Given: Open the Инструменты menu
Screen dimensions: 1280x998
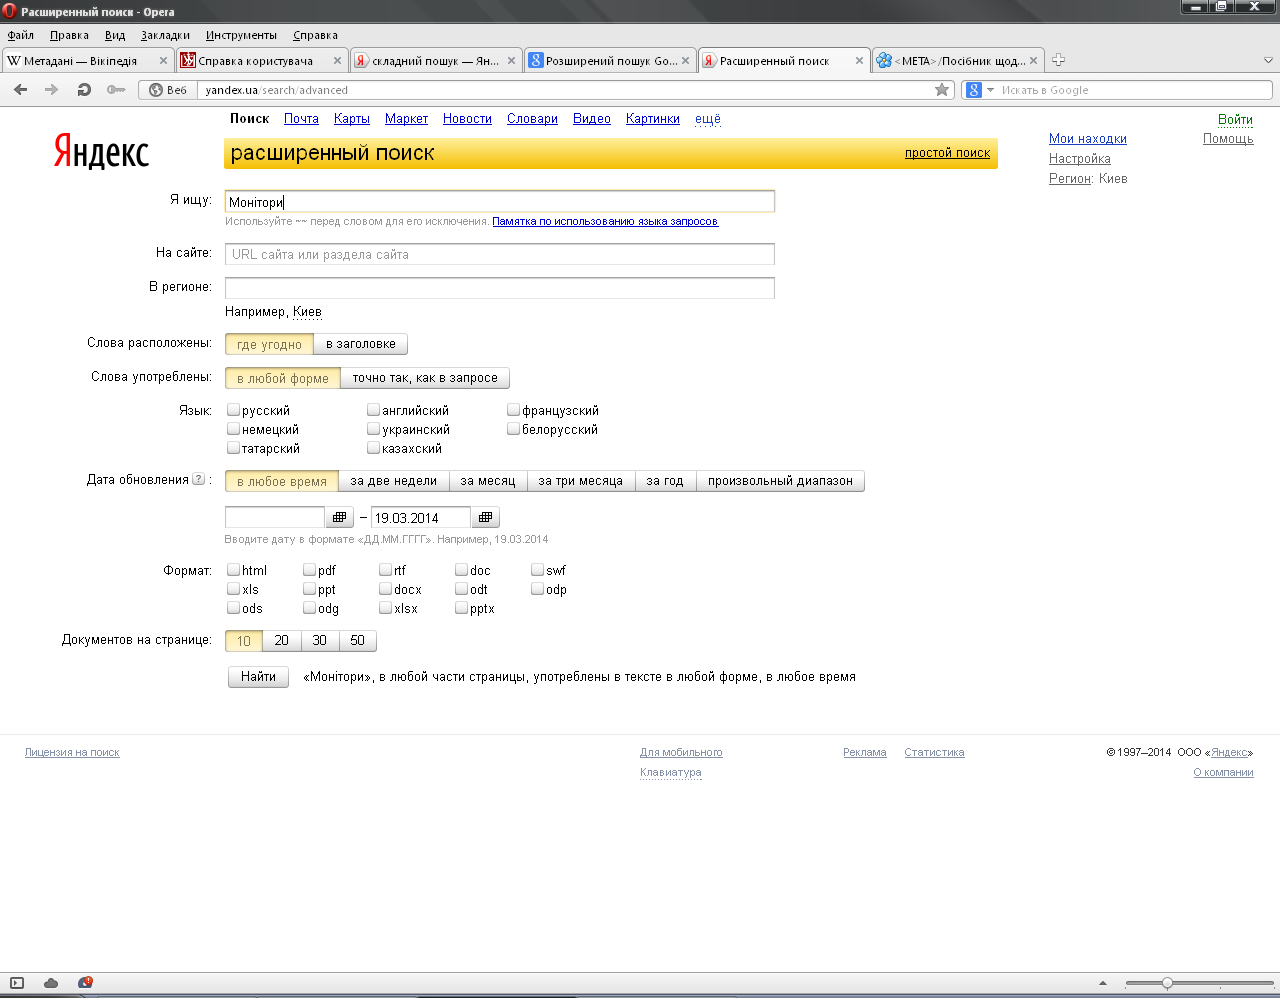Looking at the screenshot, I should [x=241, y=35].
